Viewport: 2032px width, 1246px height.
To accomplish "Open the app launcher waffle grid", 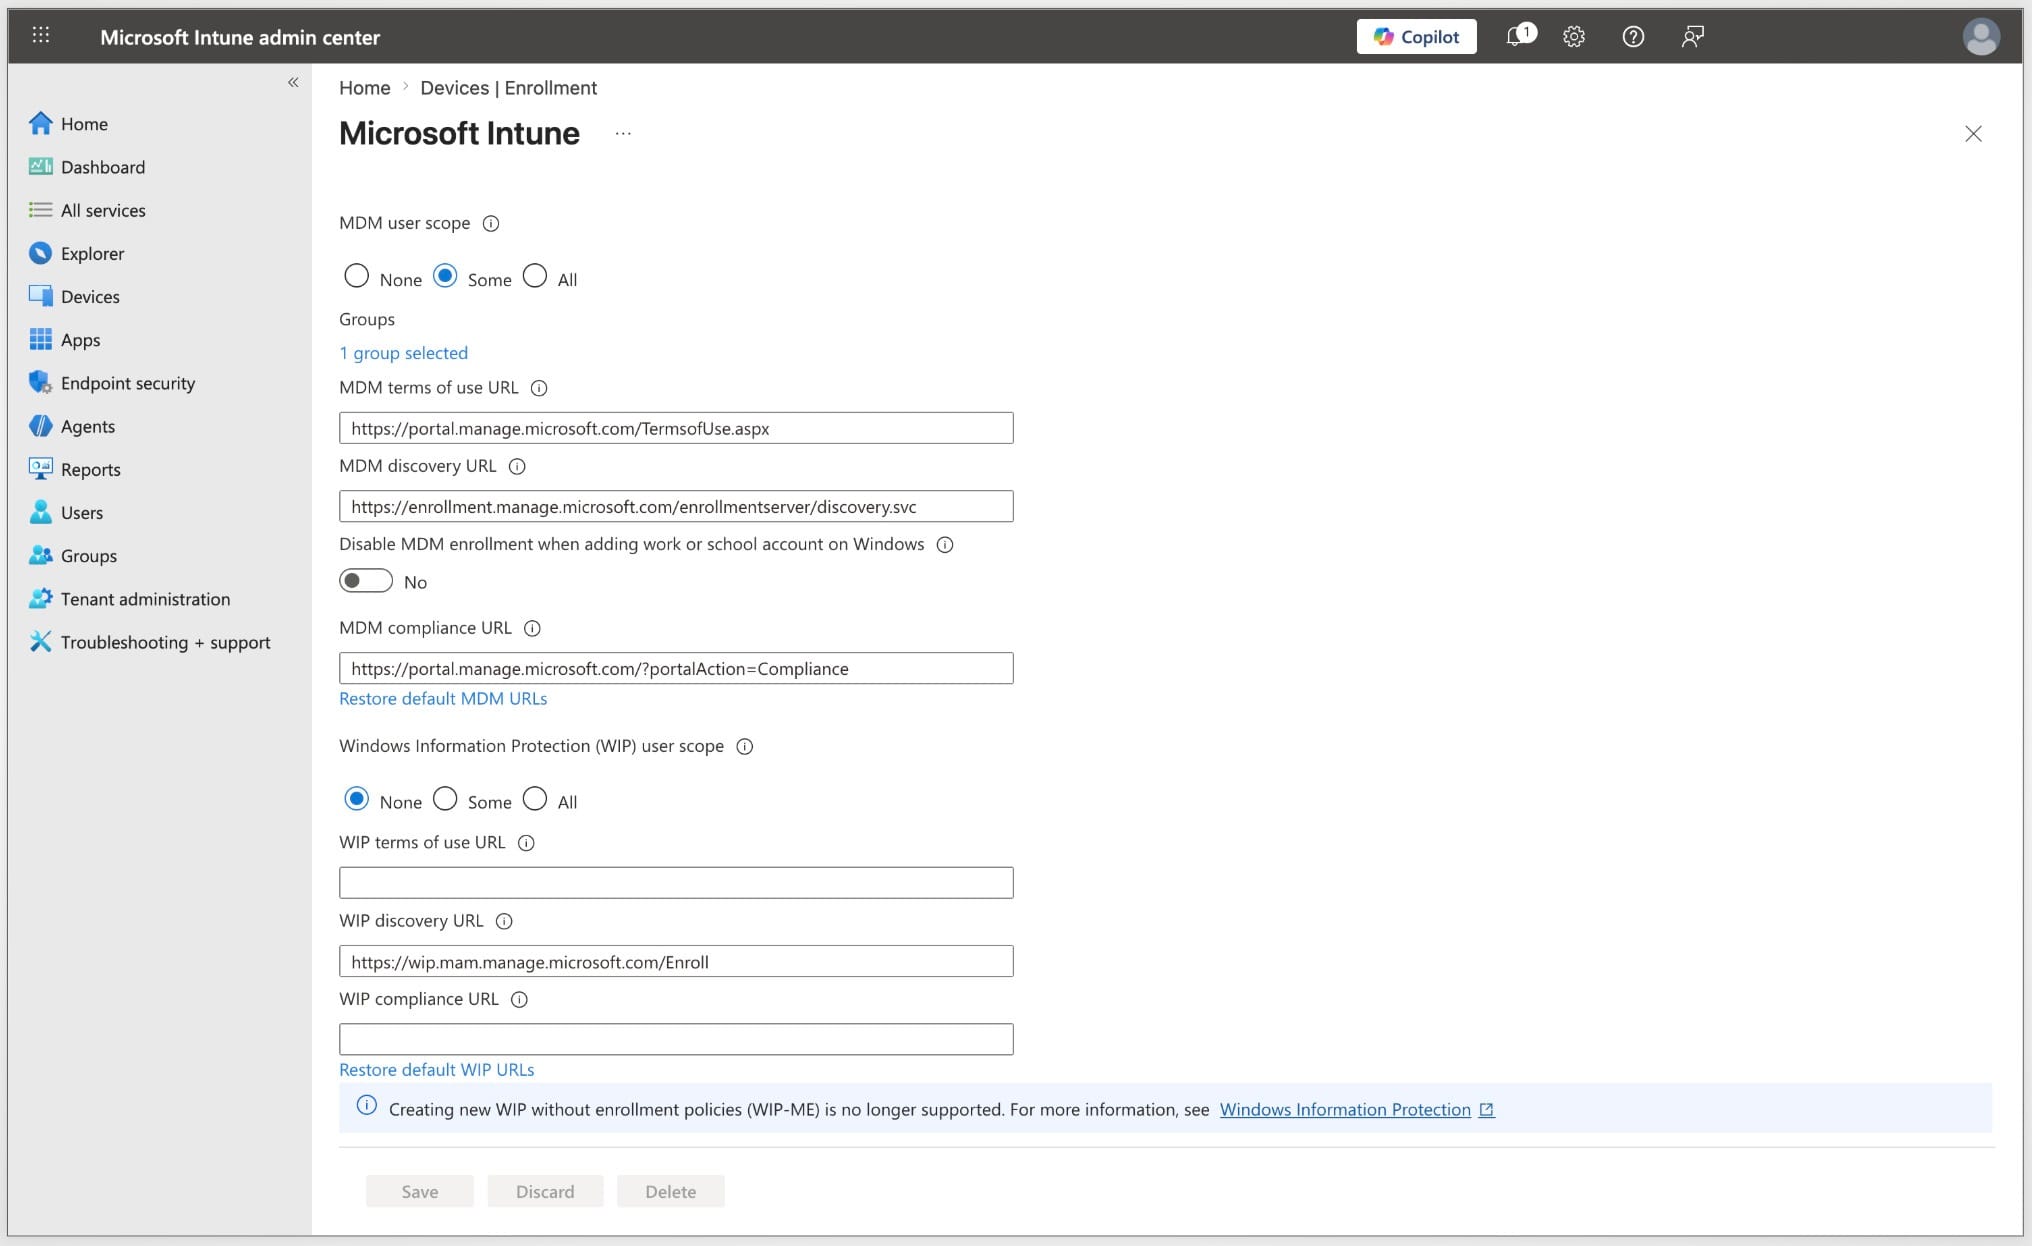I will (x=41, y=36).
